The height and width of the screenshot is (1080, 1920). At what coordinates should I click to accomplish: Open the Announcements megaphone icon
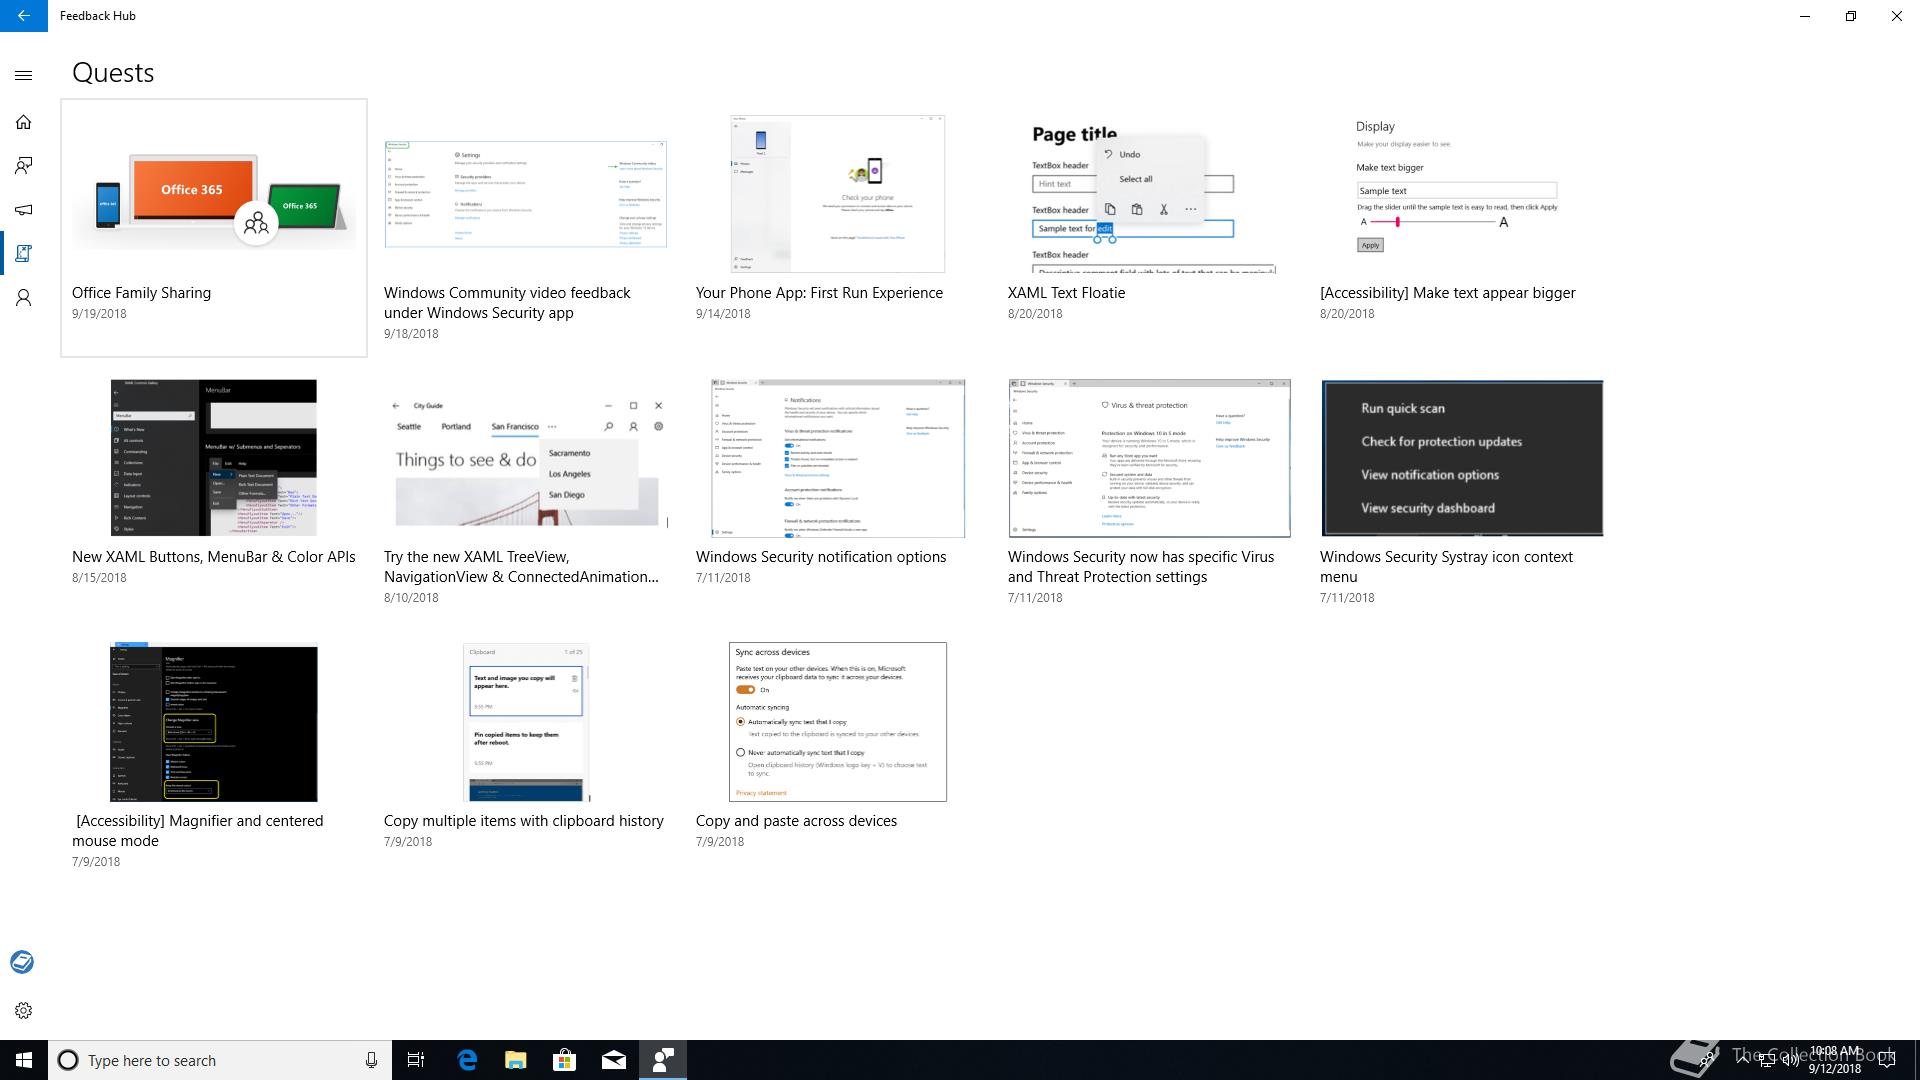(x=24, y=210)
